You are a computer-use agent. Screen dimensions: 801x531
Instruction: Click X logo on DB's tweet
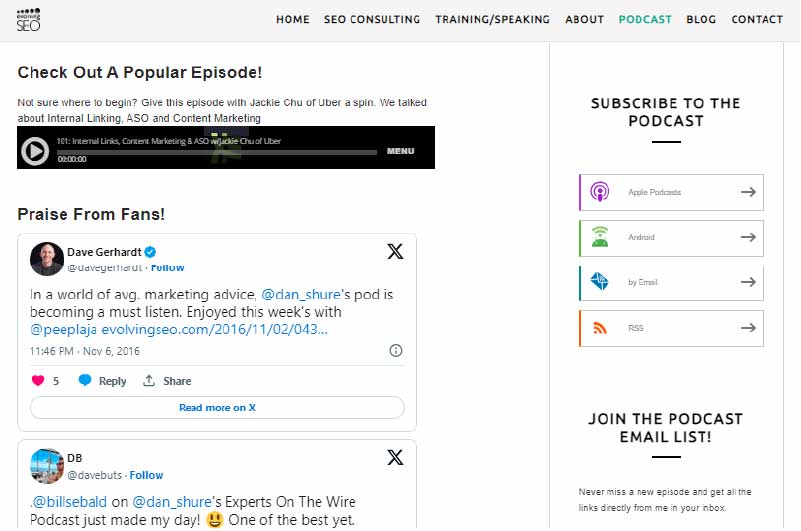tap(395, 457)
